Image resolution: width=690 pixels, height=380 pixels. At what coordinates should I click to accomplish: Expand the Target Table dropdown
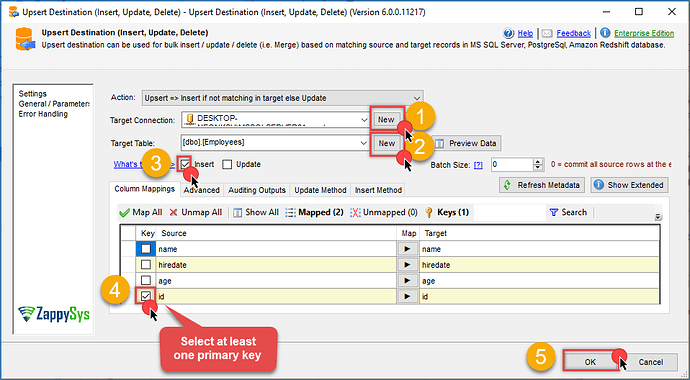(363, 143)
